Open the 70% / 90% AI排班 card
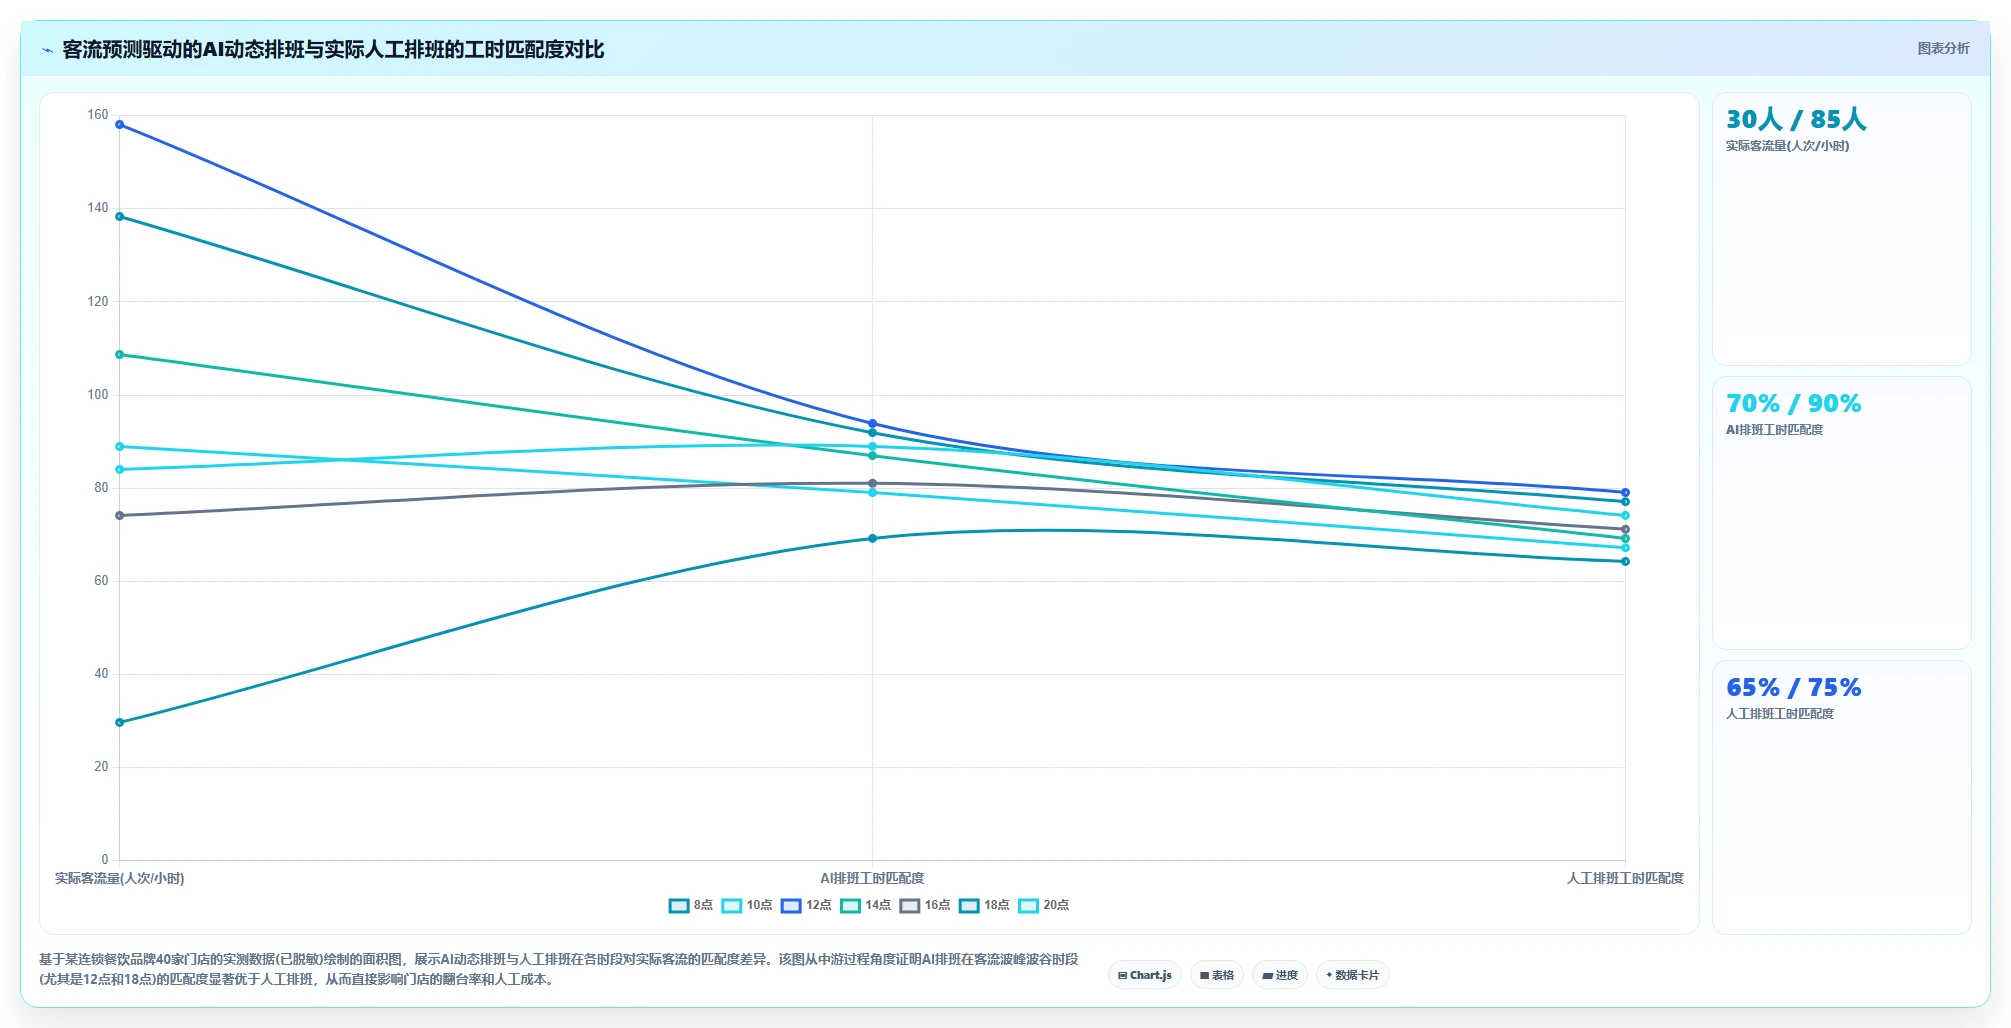2011x1028 pixels. 1841,513
